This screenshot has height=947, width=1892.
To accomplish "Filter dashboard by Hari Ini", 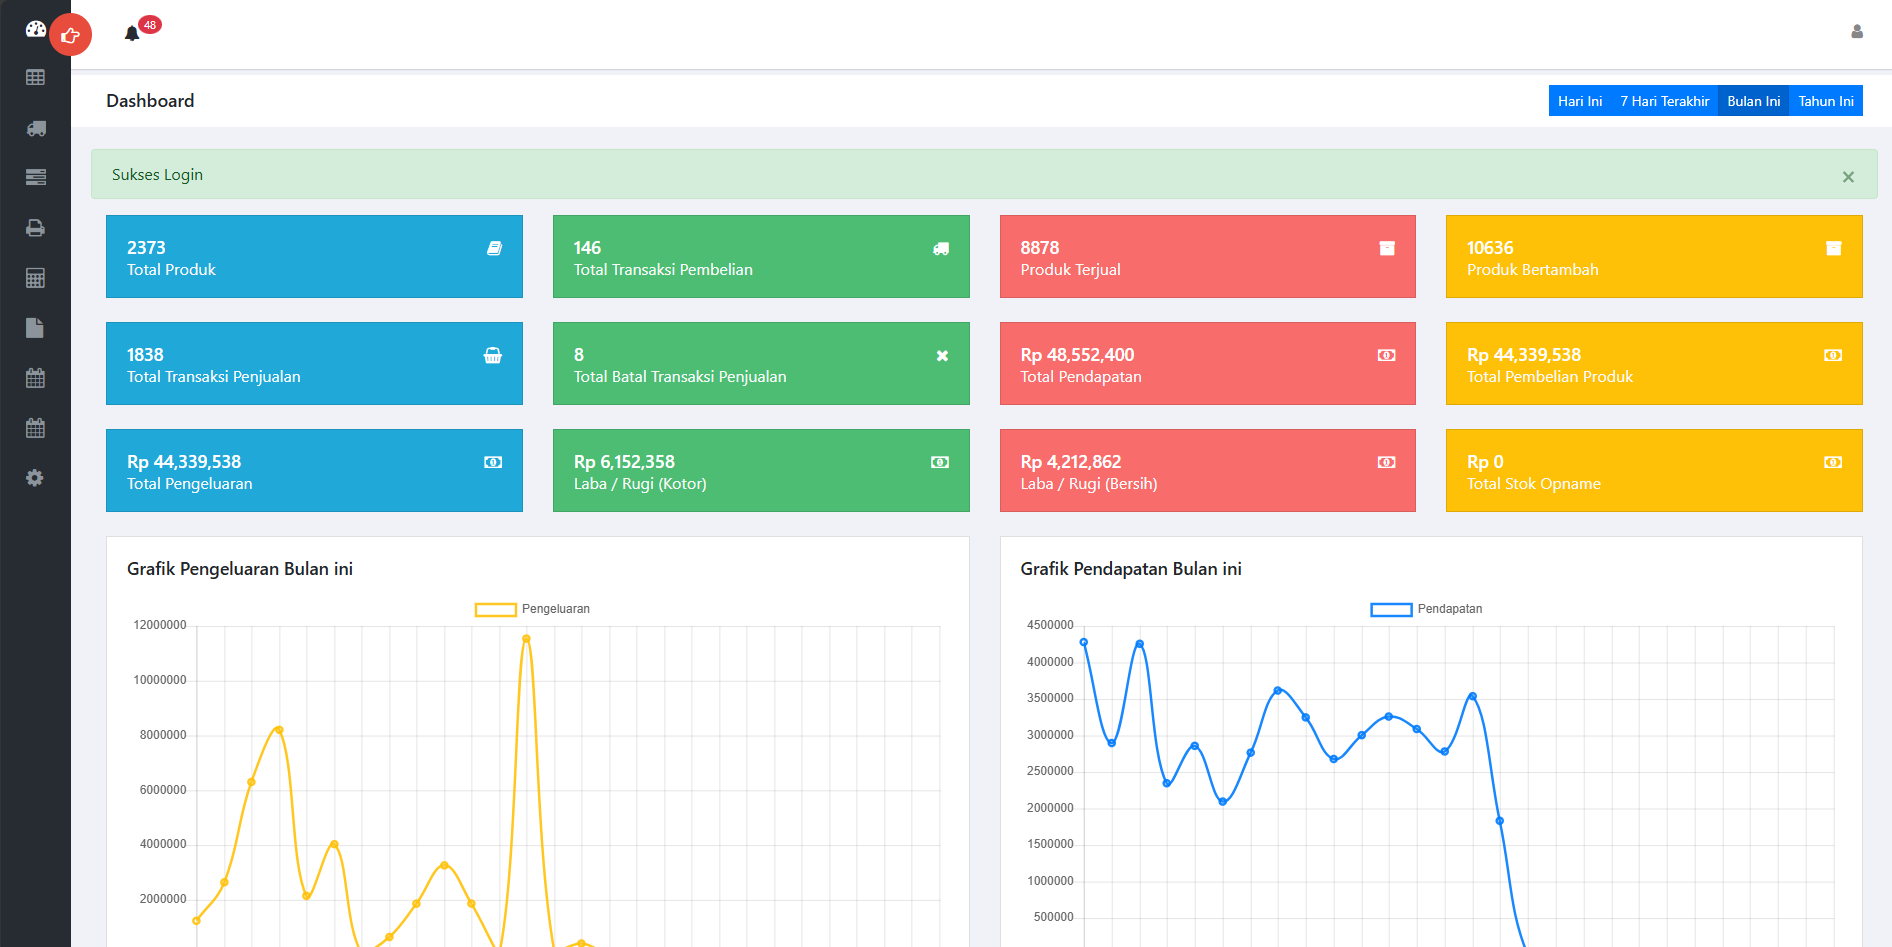I will [1580, 101].
